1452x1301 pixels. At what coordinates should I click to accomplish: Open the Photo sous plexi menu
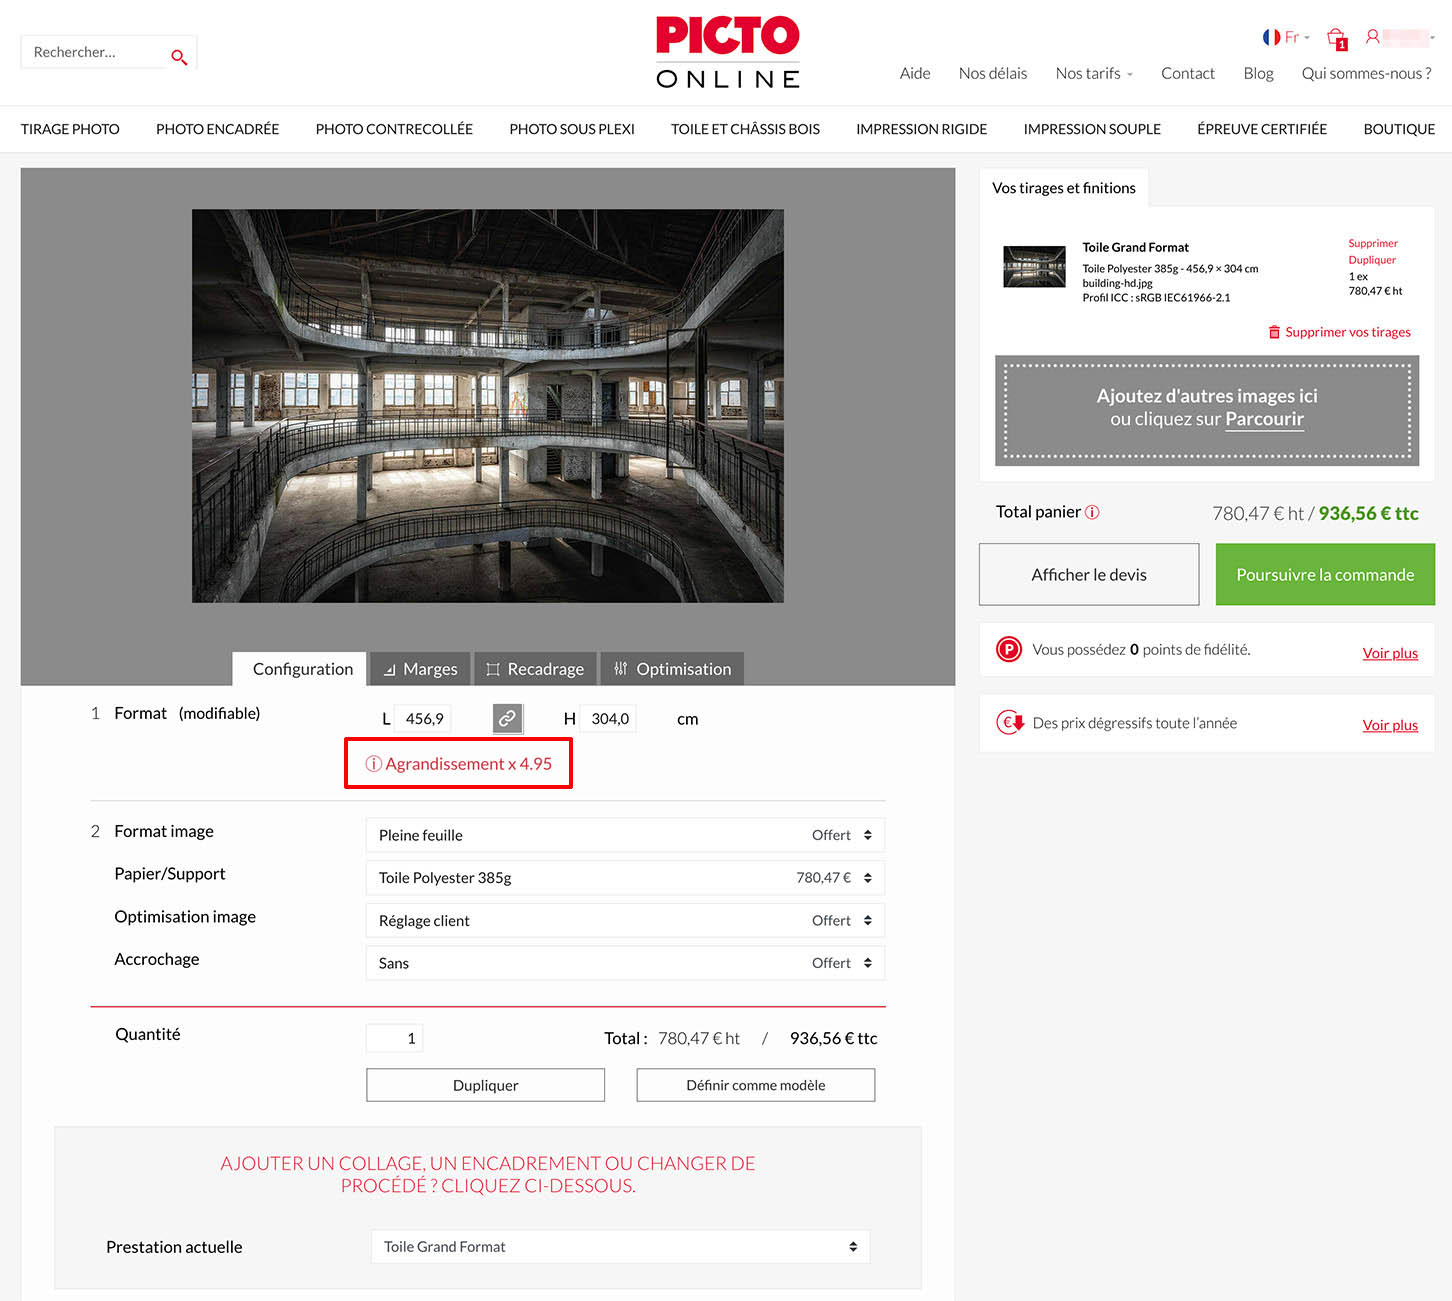(x=572, y=129)
